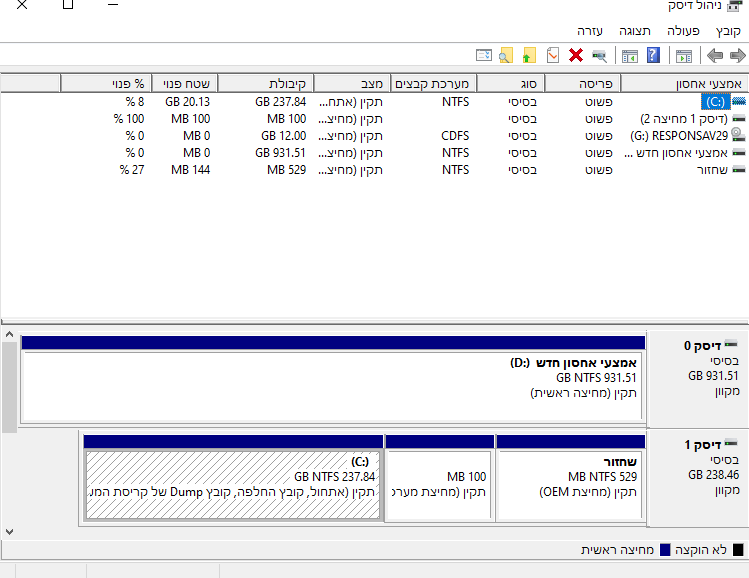Select the (C:) volume in the list
The width and height of the screenshot is (749, 578).
click(714, 101)
